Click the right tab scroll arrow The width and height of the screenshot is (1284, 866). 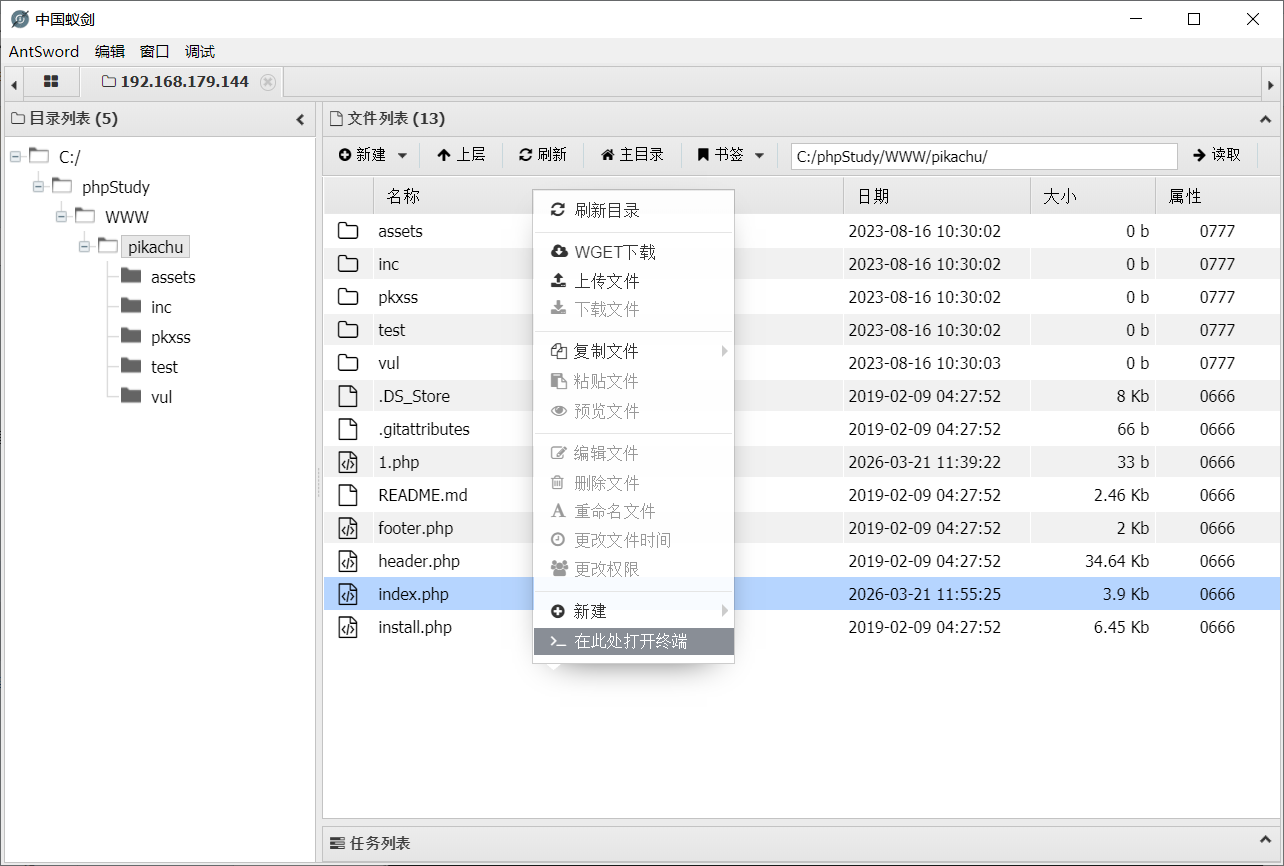[1271, 85]
